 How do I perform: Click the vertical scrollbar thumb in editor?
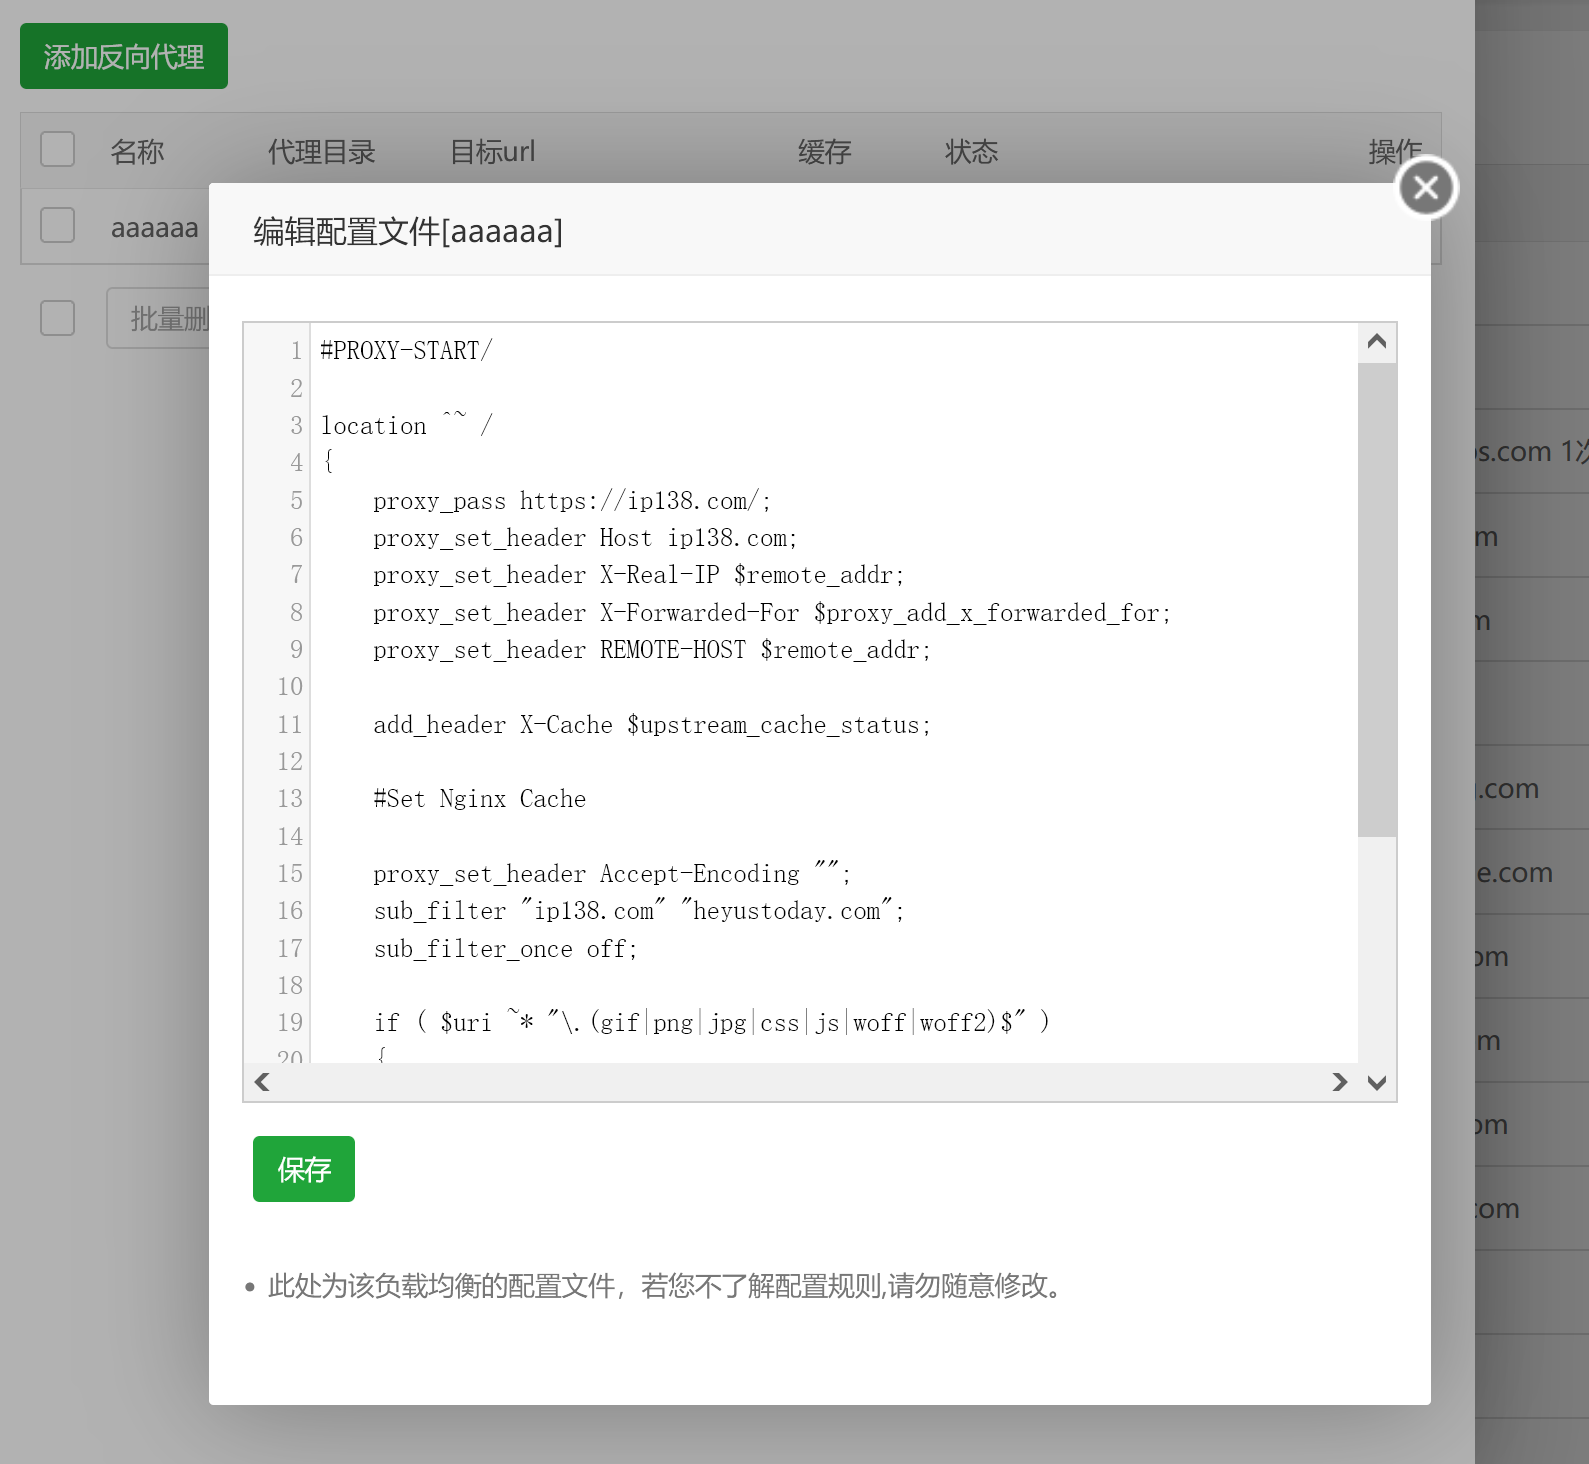point(1377,600)
